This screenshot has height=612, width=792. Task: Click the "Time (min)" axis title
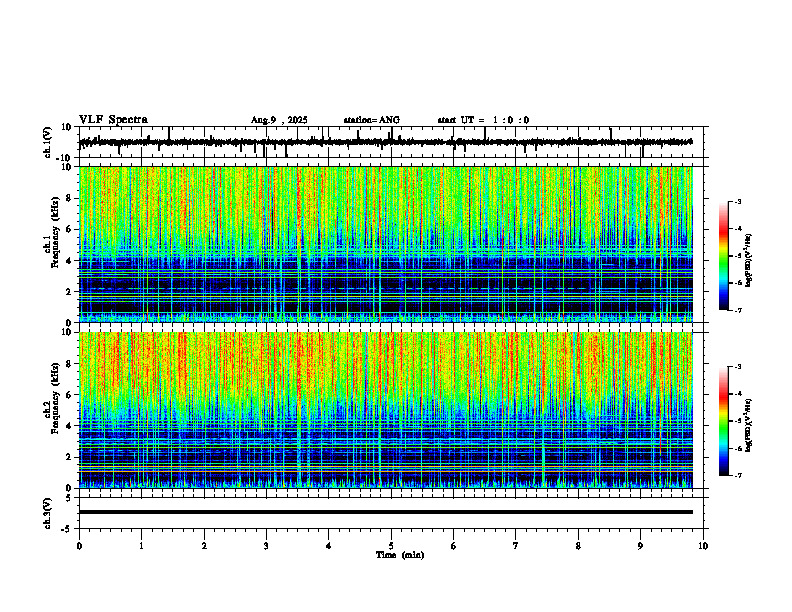click(400, 555)
